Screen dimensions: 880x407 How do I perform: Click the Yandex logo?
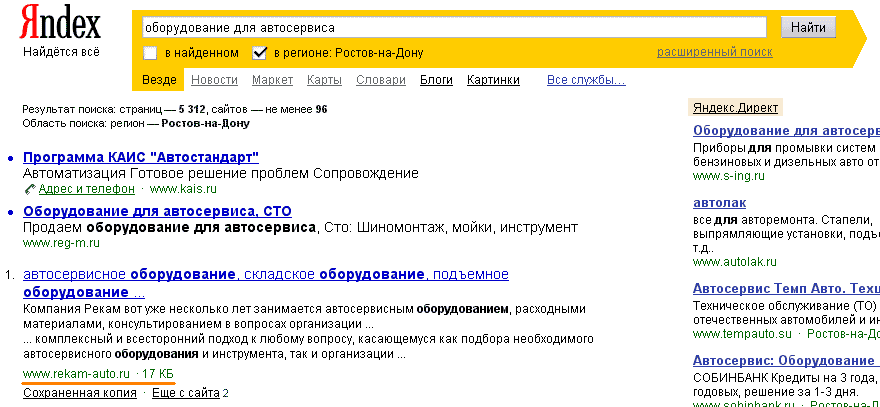(60, 24)
